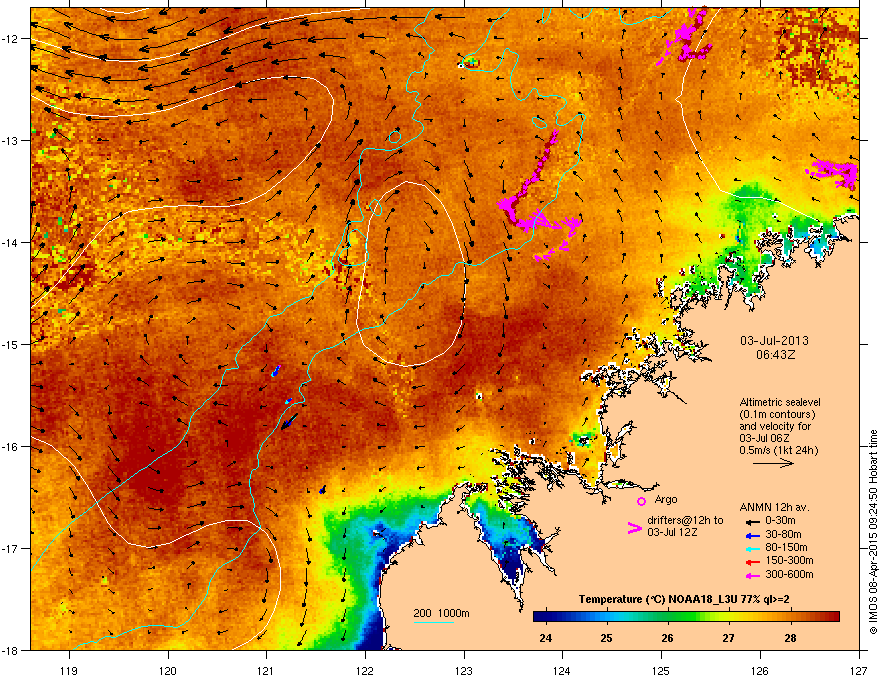
Task: Click the longitude axis label 126
Action: [760, 670]
